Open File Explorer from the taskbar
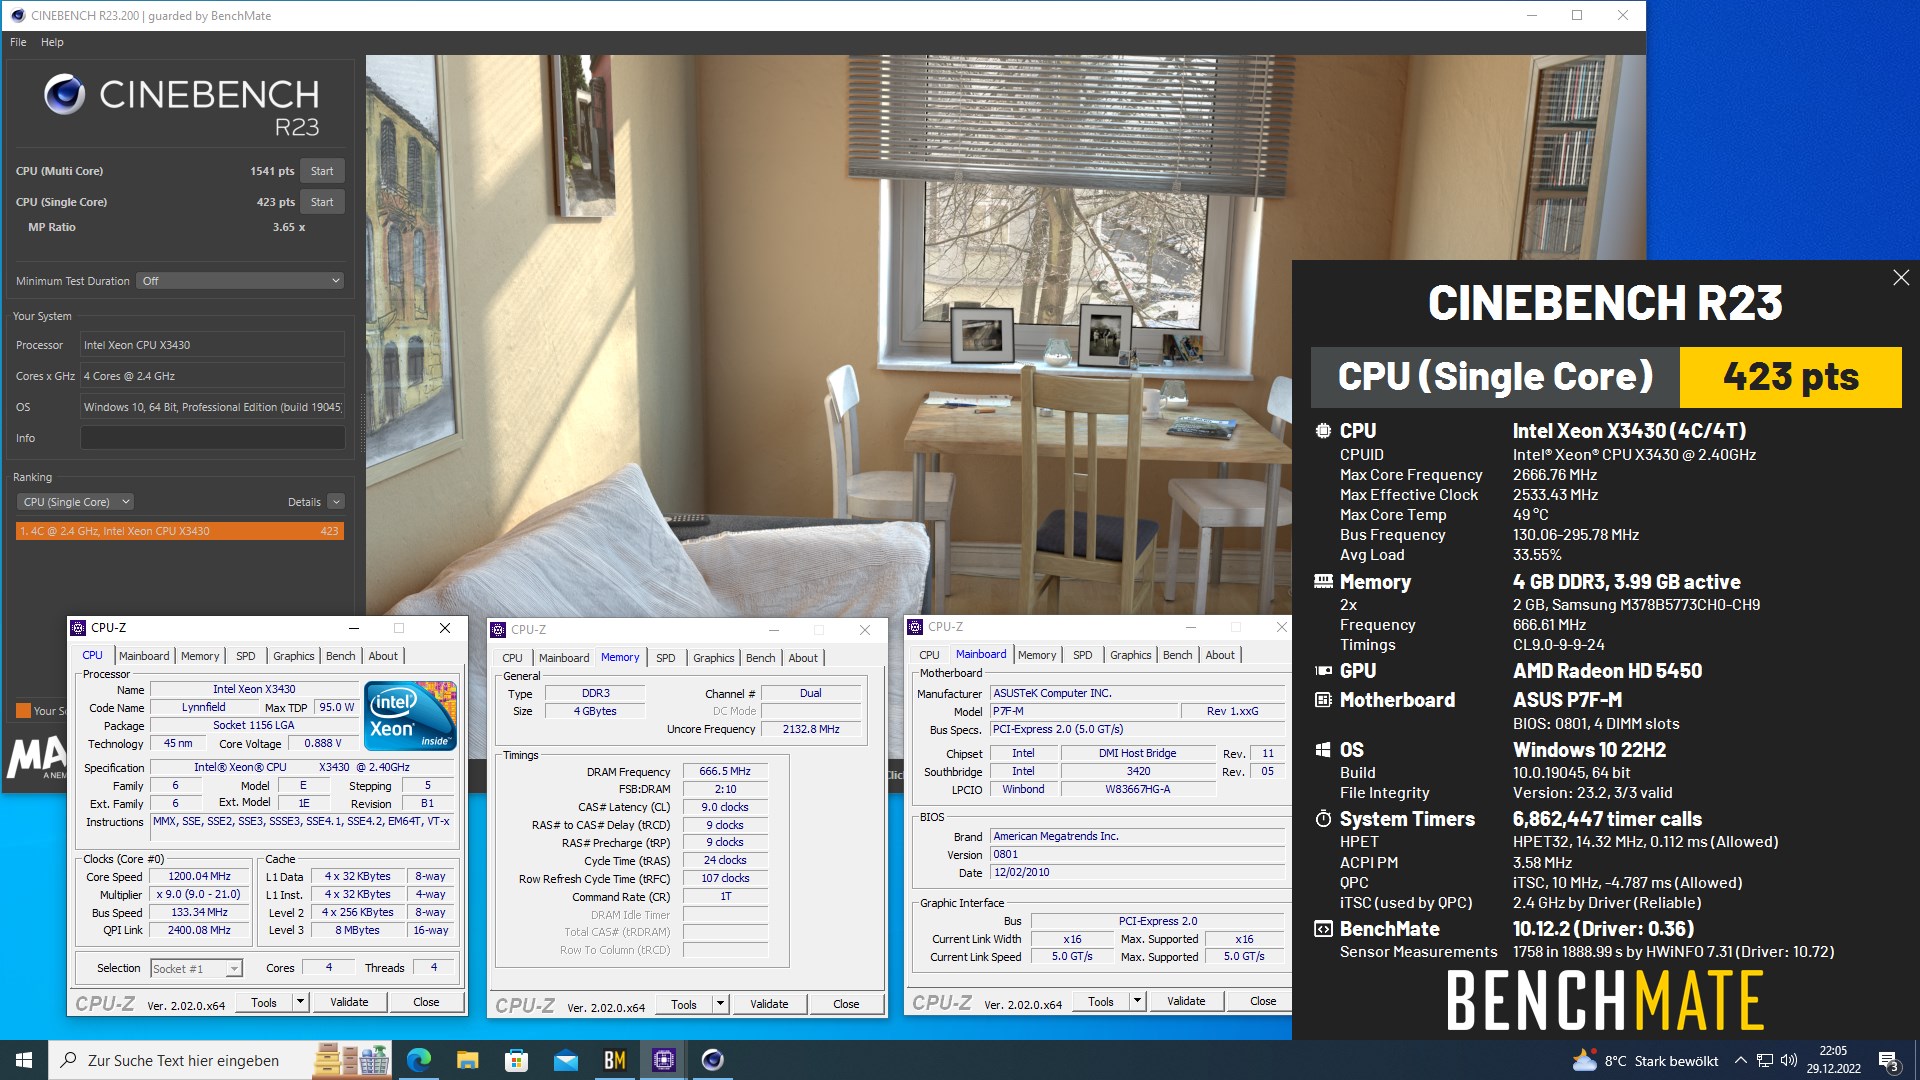 467,1060
